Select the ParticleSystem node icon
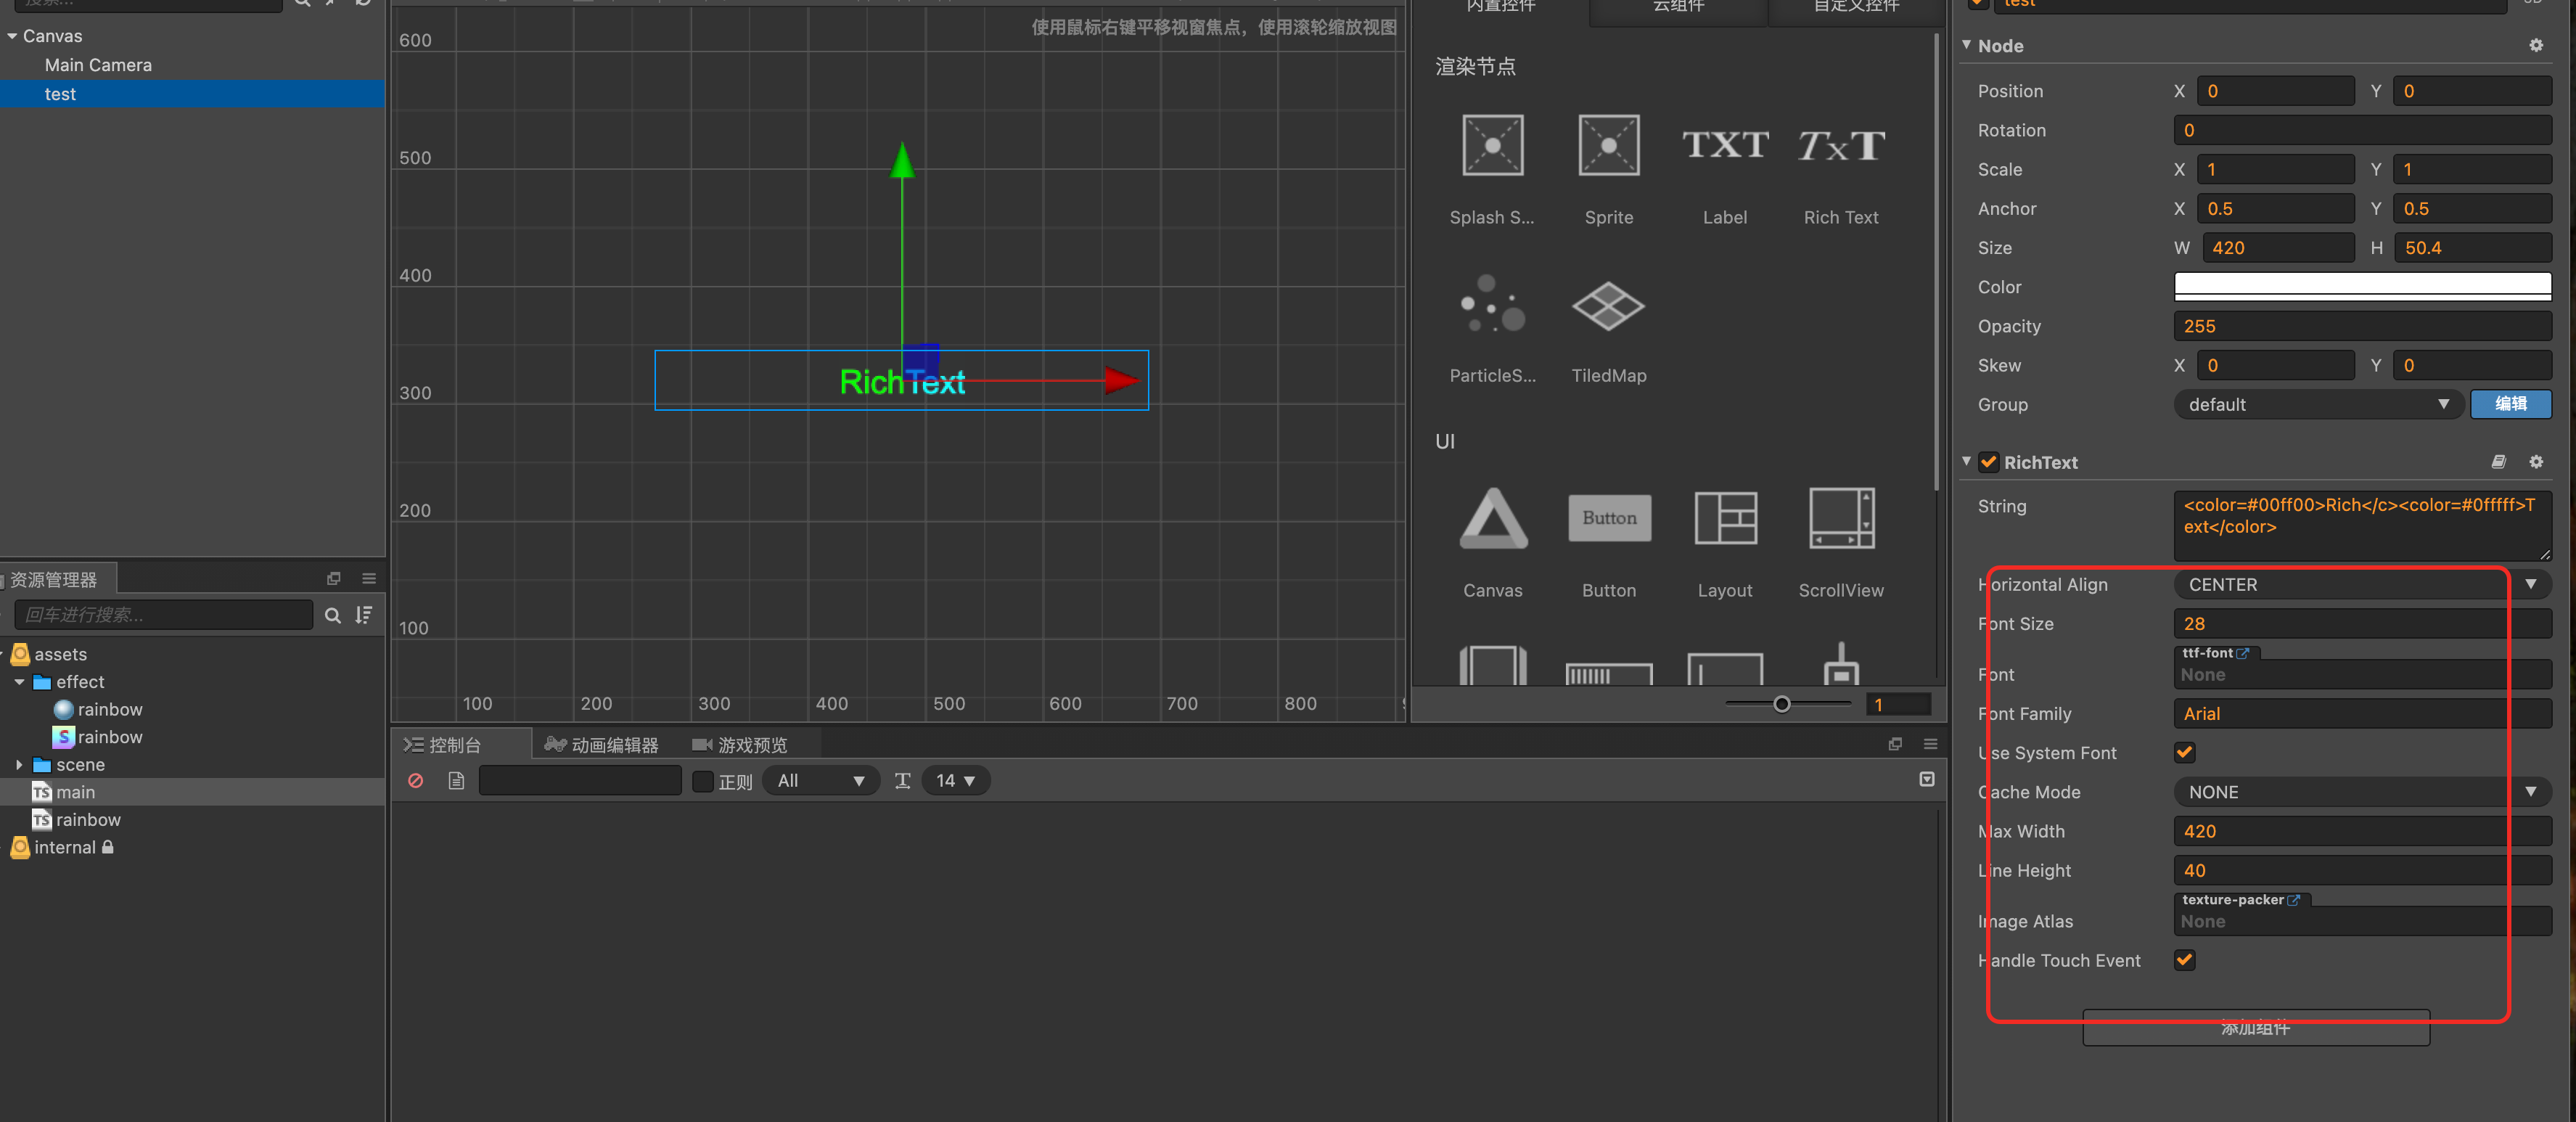This screenshot has width=2576, height=1122. tap(1492, 305)
